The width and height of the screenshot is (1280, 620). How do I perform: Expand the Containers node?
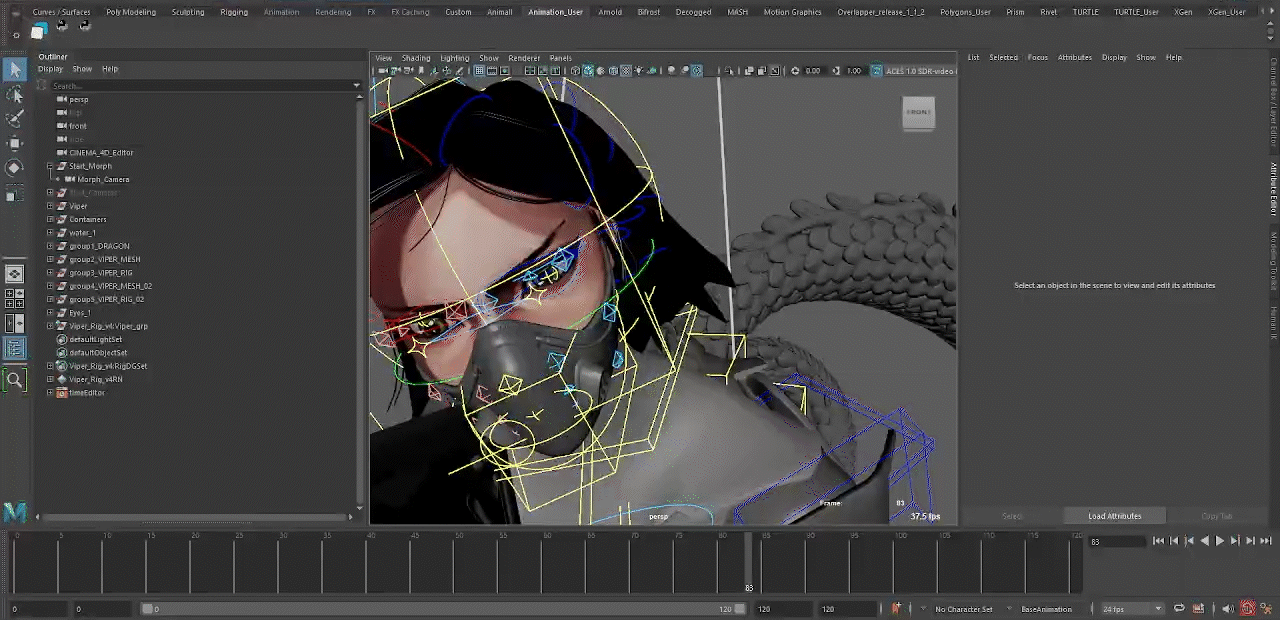[x=50, y=219]
